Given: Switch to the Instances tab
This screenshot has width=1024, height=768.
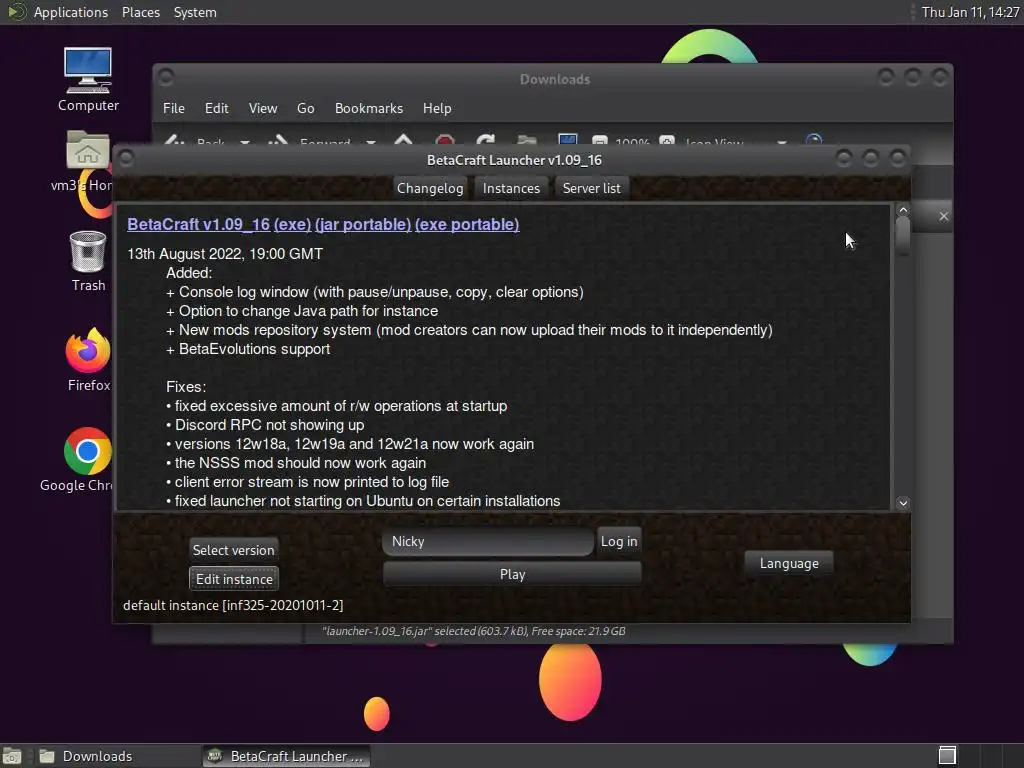Looking at the screenshot, I should click(x=511, y=188).
